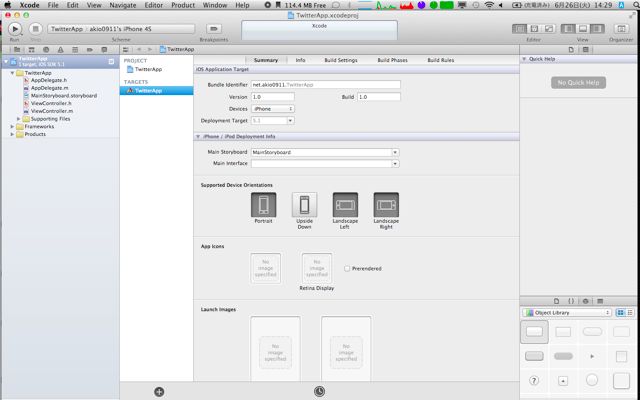The height and width of the screenshot is (400, 640).
Task: Show the File Template library
Action: (x=556, y=301)
